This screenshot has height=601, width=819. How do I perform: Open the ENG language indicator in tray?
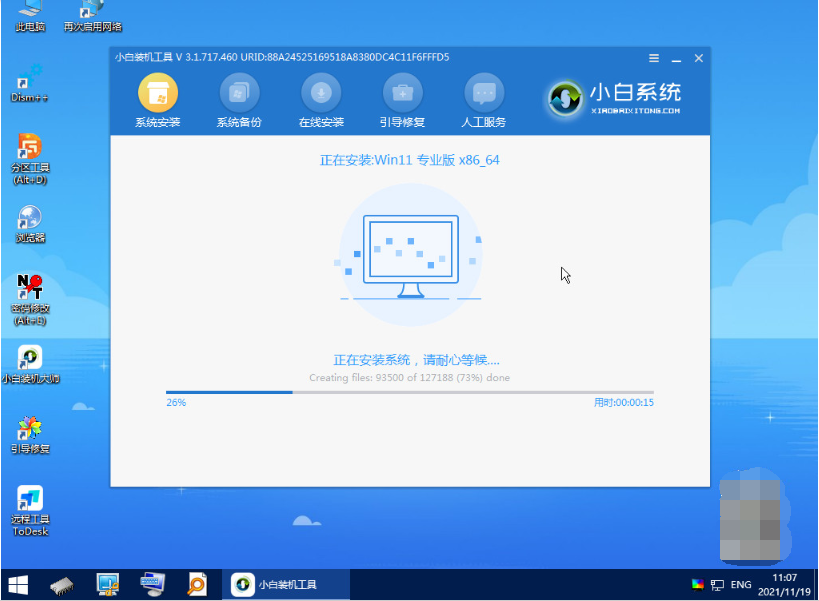[x=740, y=584]
